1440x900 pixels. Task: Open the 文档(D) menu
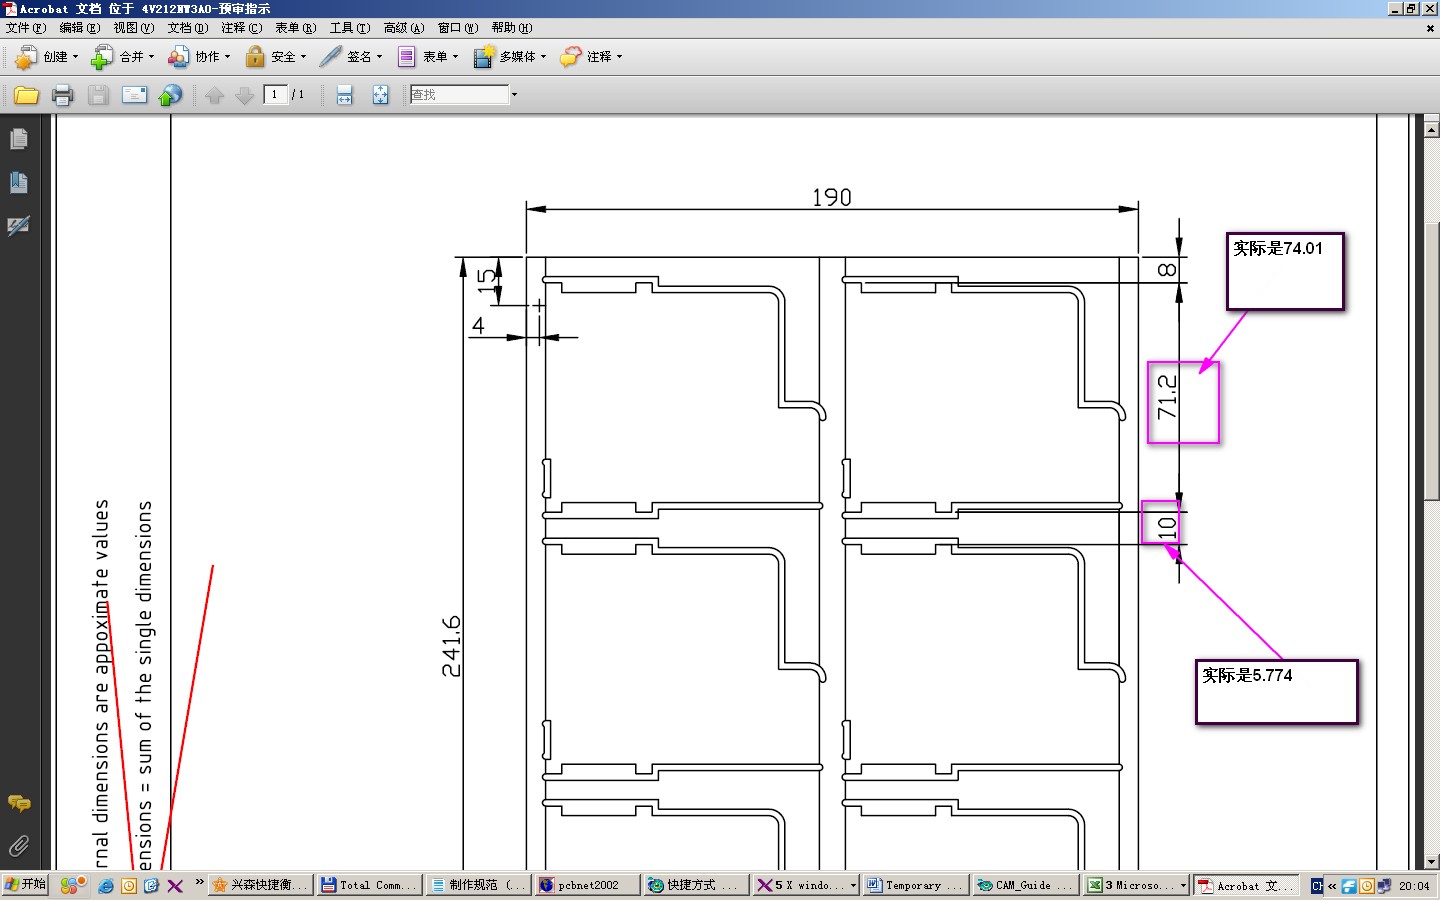point(188,28)
